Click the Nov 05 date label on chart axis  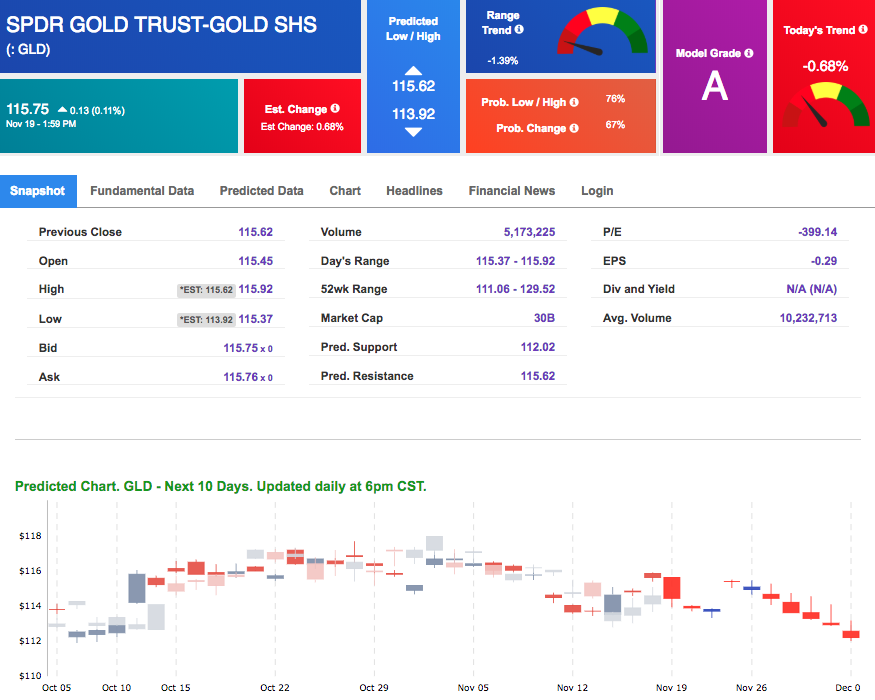point(473,688)
